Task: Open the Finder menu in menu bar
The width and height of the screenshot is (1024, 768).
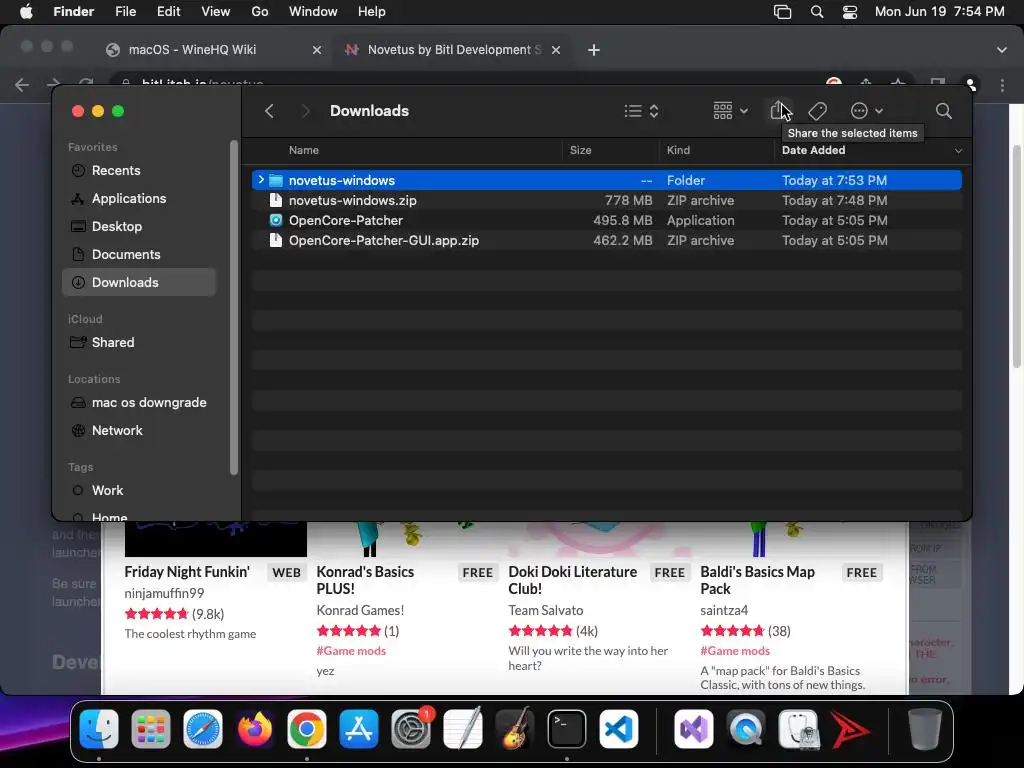Action: coord(73,12)
